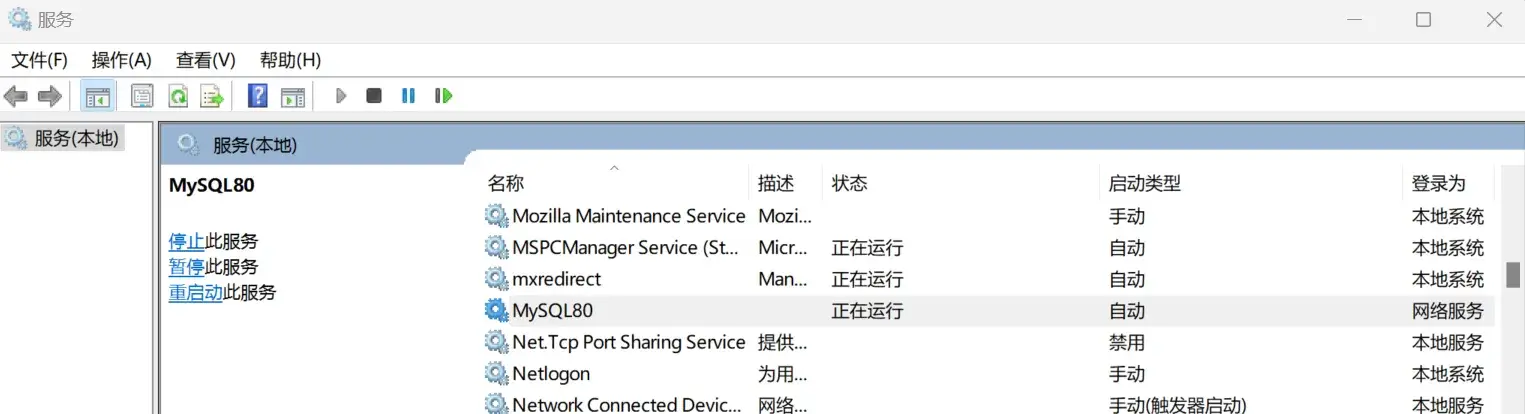Image resolution: width=1525 pixels, height=414 pixels.
Task: Sort services by the 名称 column header
Action: coord(506,183)
